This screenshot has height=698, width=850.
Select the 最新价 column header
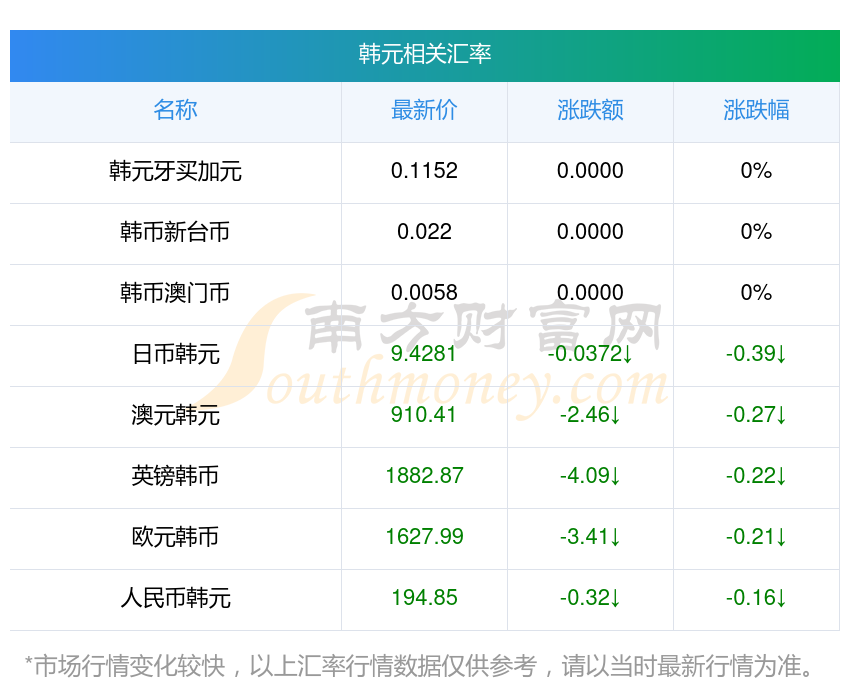click(424, 110)
